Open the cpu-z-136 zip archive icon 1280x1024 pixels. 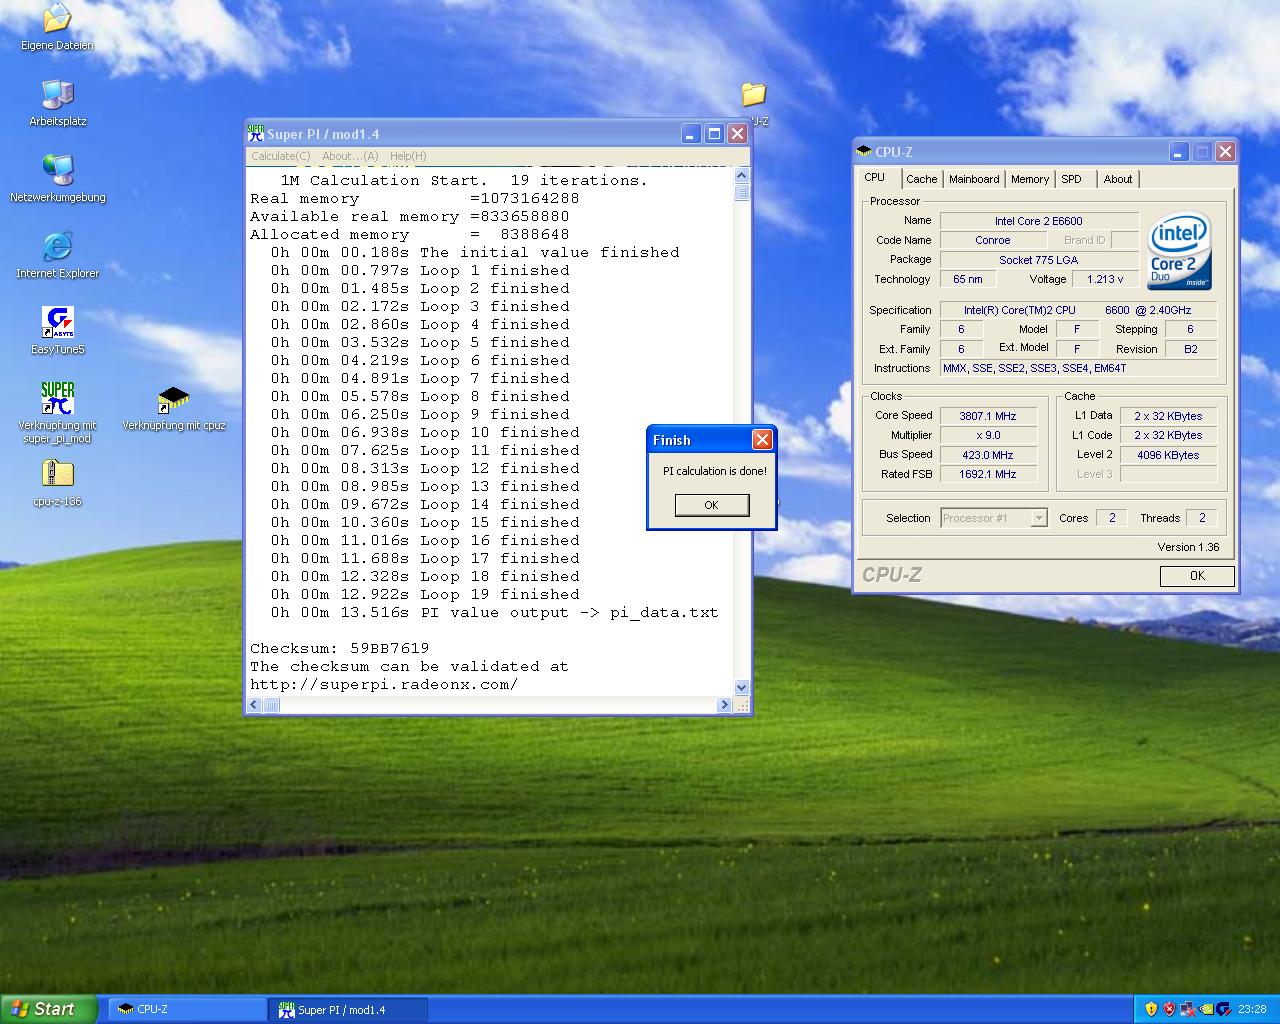[58, 474]
